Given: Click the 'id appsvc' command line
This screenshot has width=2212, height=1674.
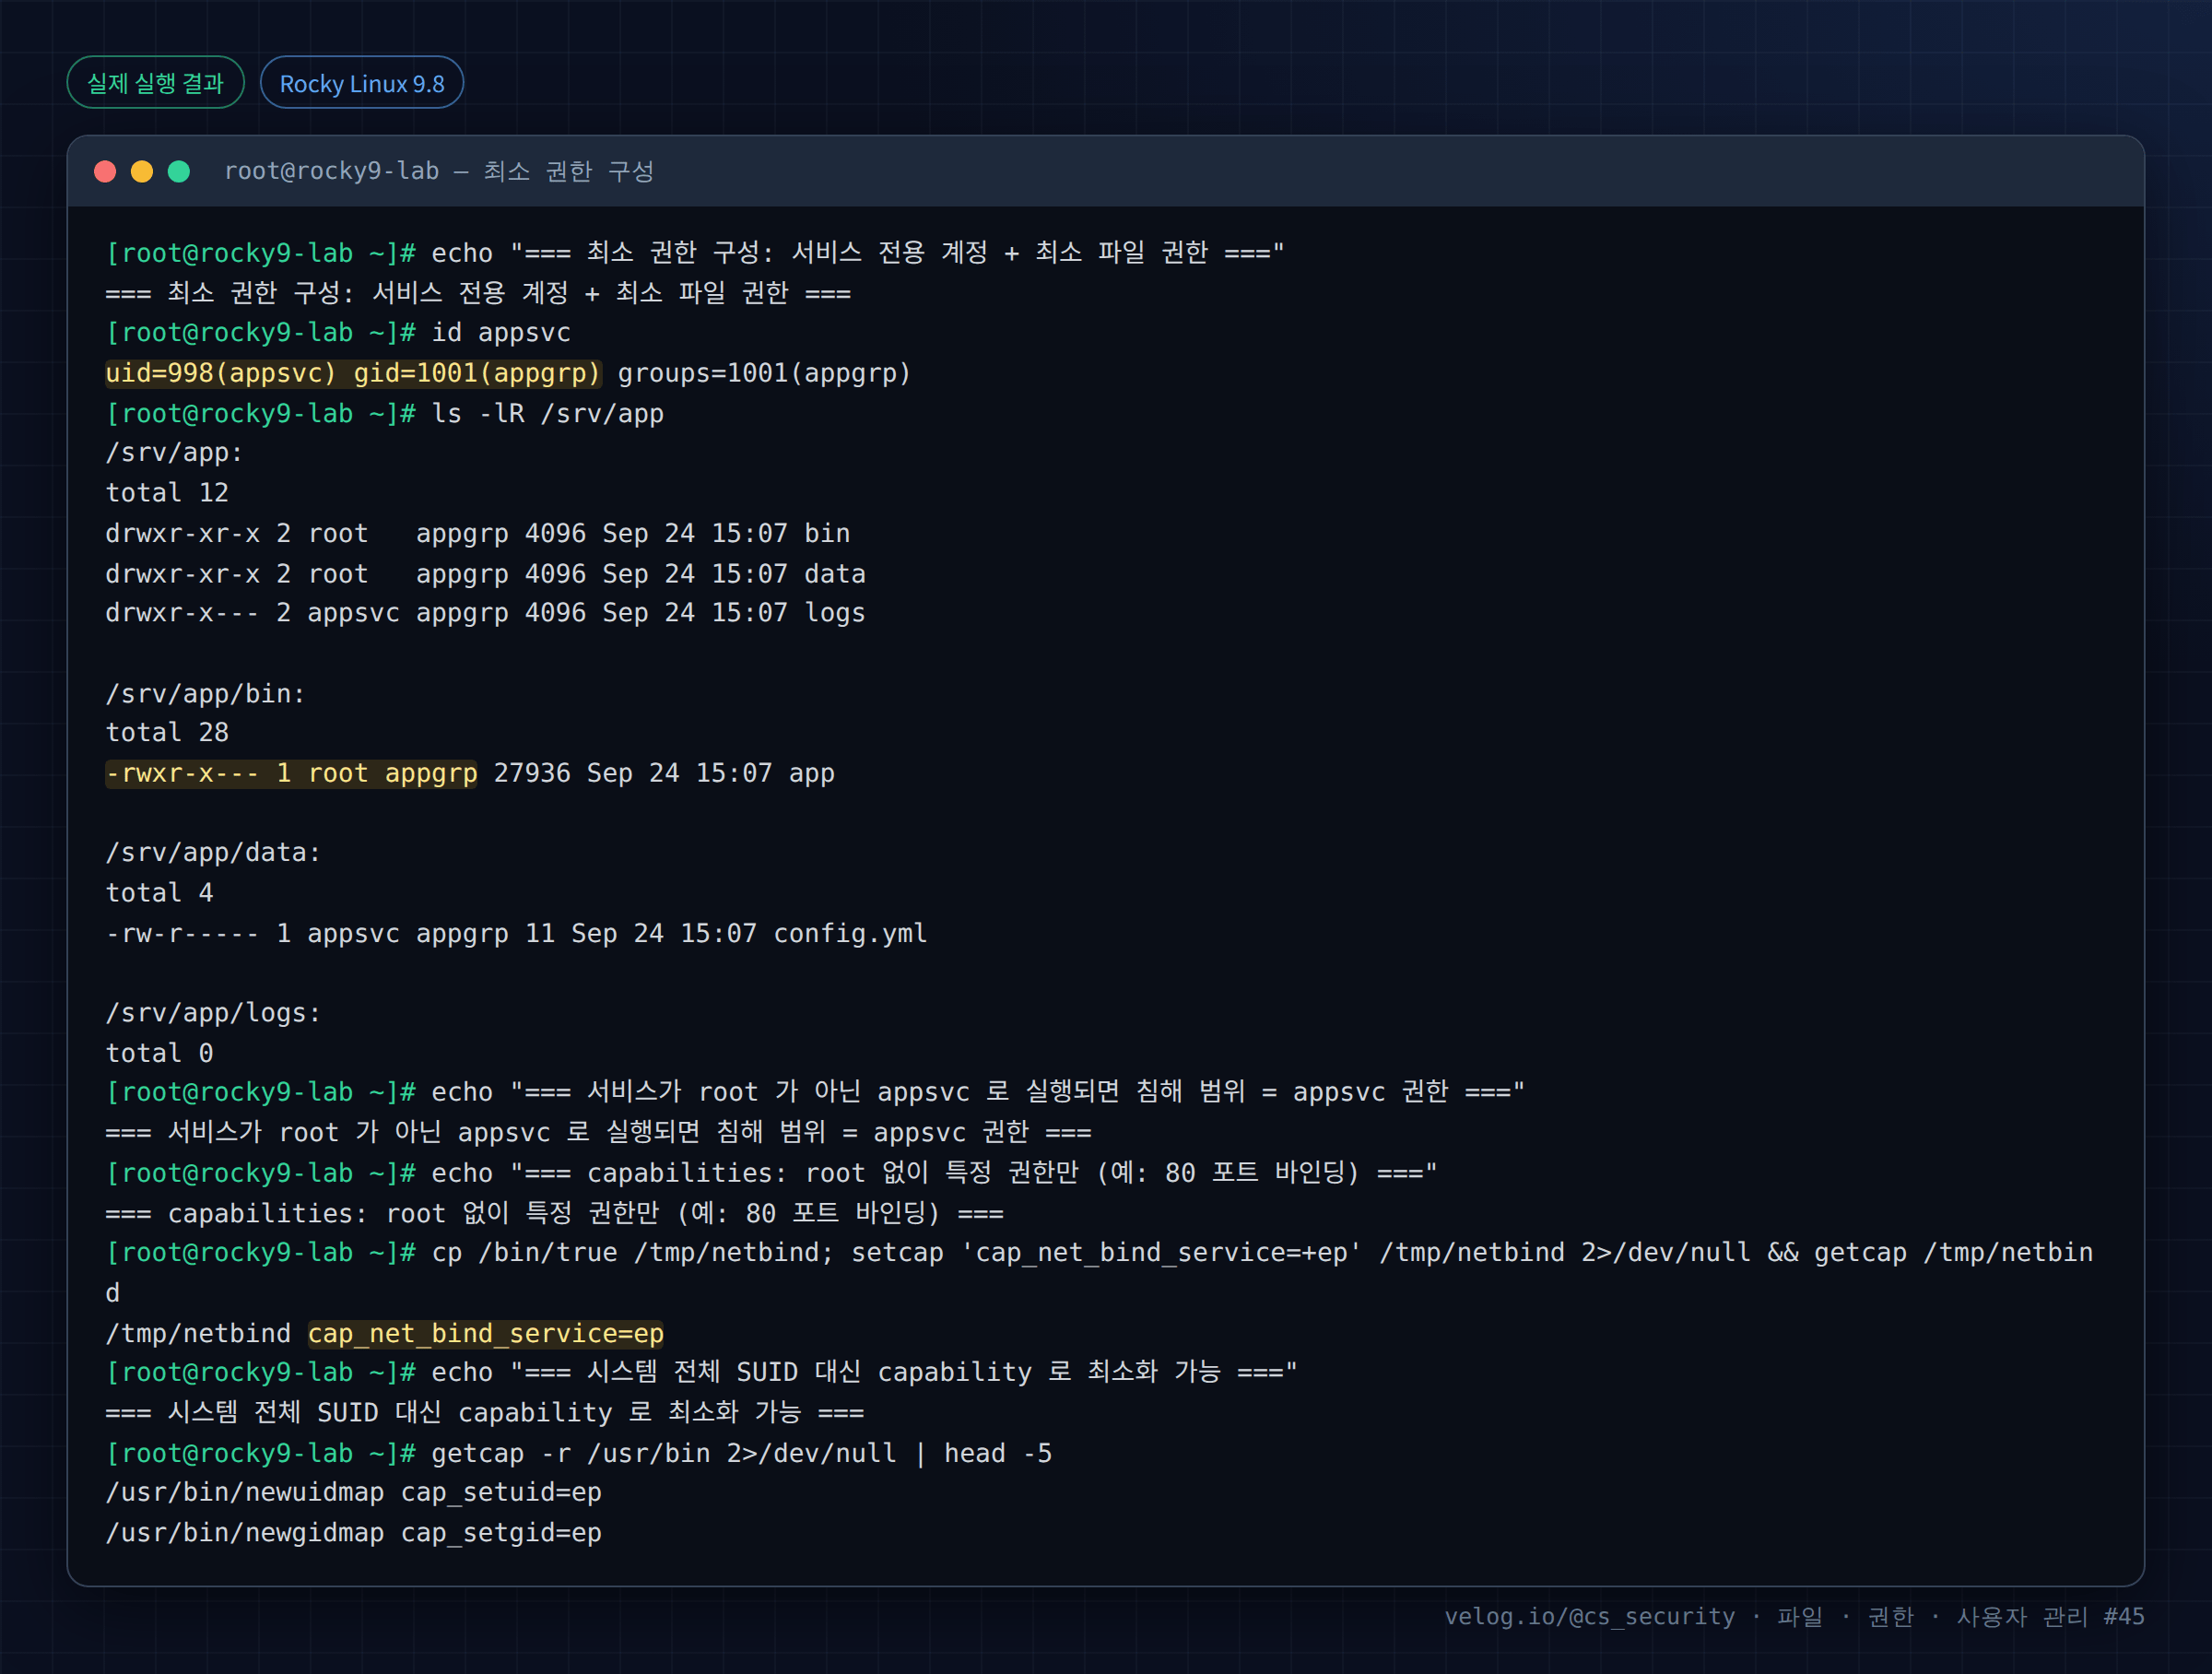Looking at the screenshot, I should point(338,333).
